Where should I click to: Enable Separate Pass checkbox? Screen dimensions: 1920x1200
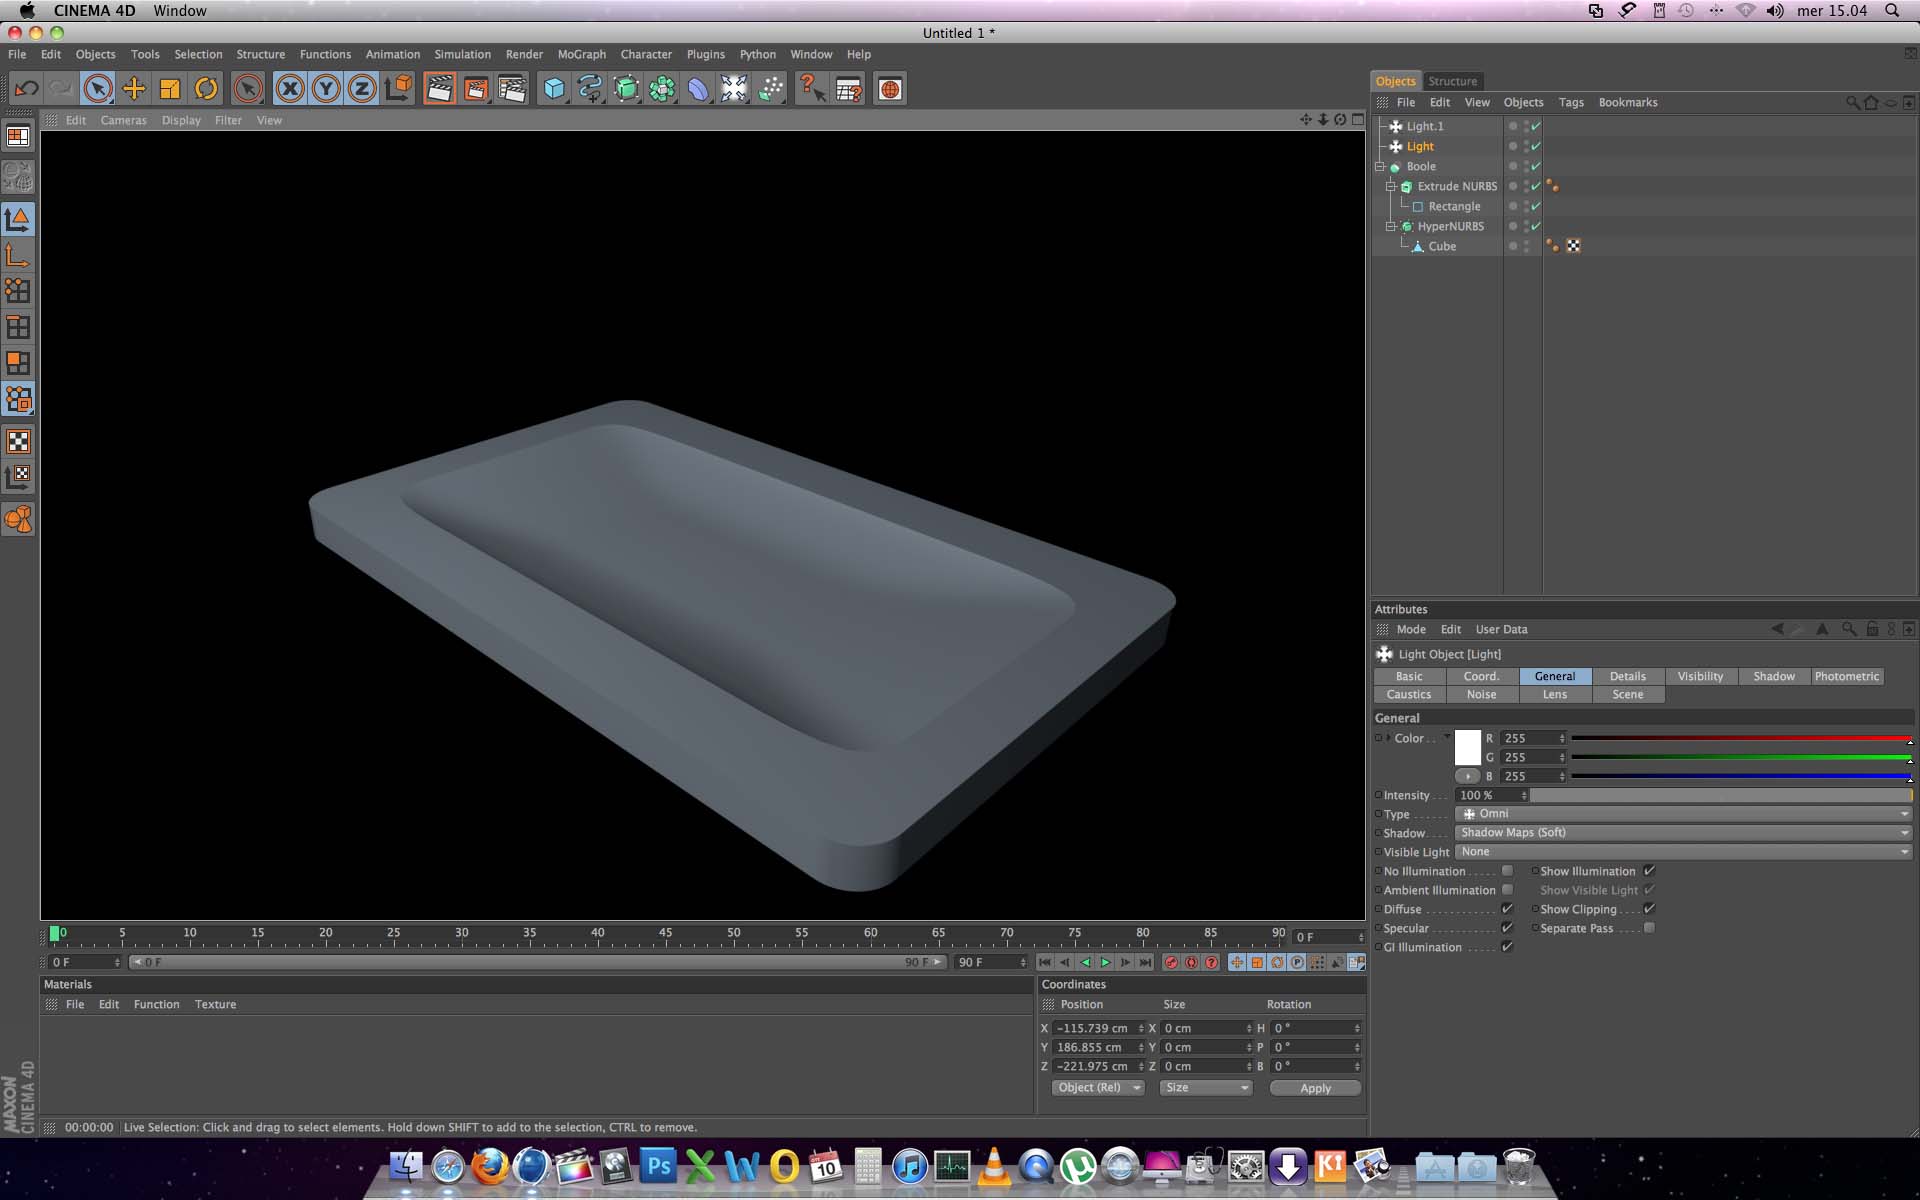point(1649,928)
